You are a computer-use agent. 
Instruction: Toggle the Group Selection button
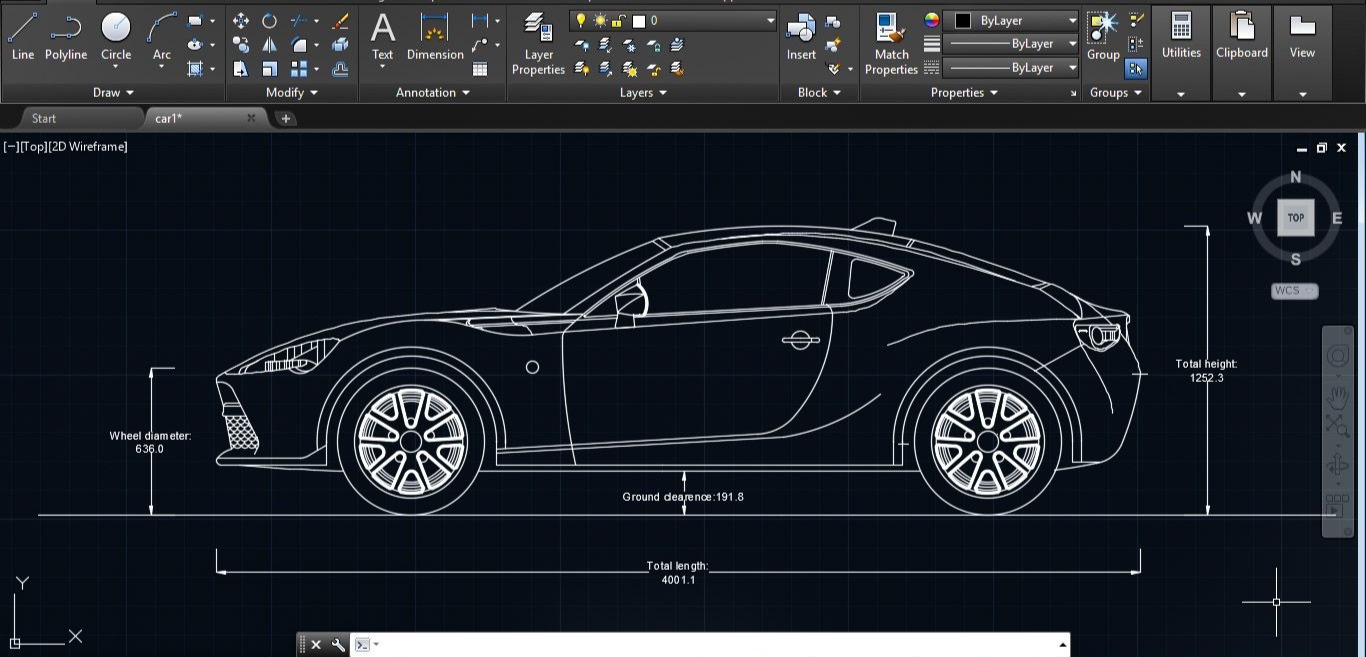click(1136, 69)
